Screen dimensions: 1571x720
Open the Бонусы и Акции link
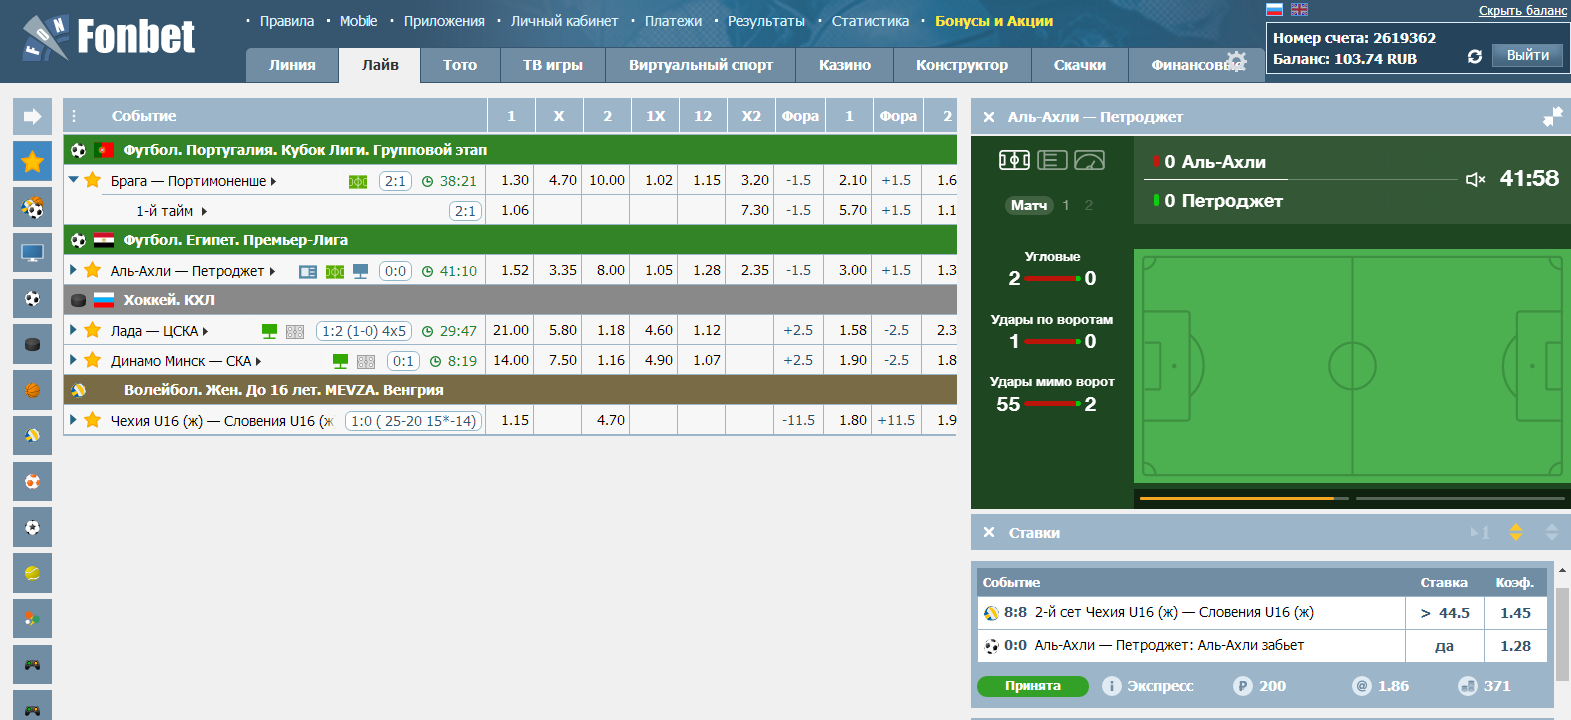(x=994, y=21)
